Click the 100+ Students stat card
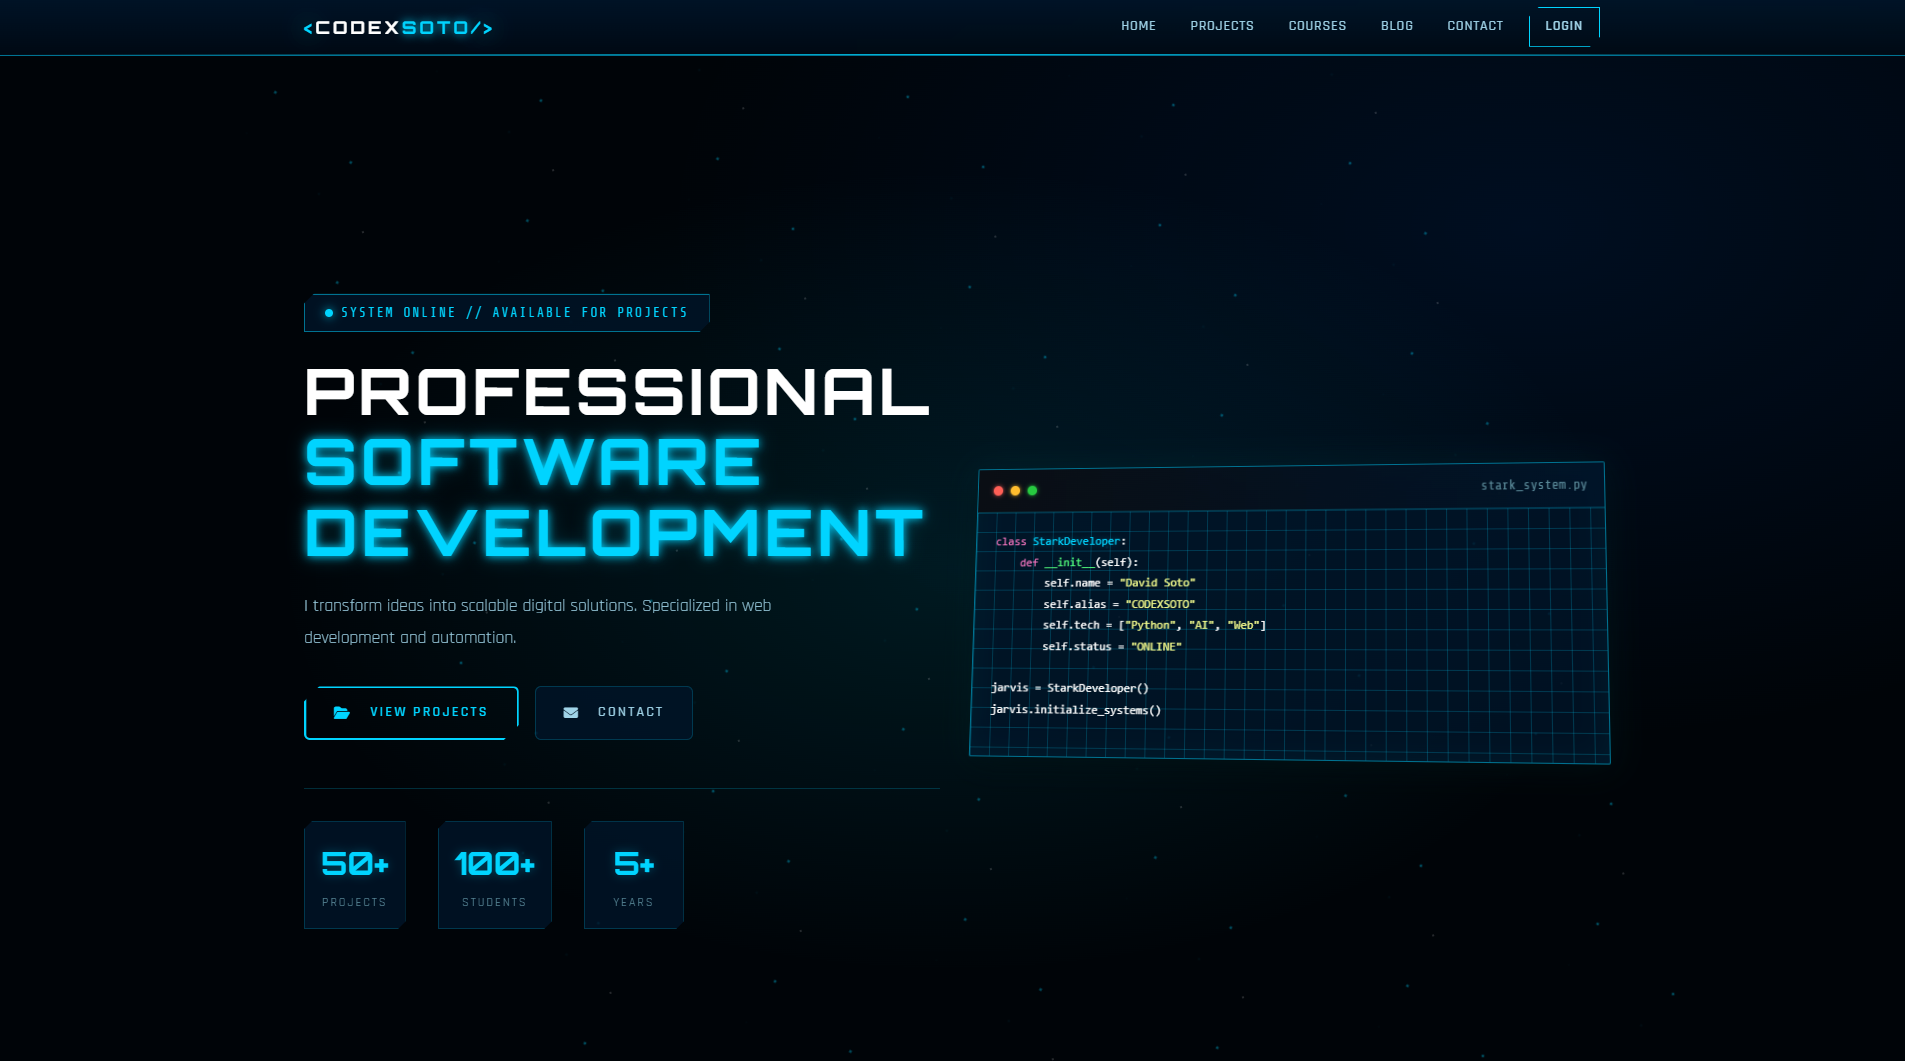1905x1061 pixels. pos(494,875)
